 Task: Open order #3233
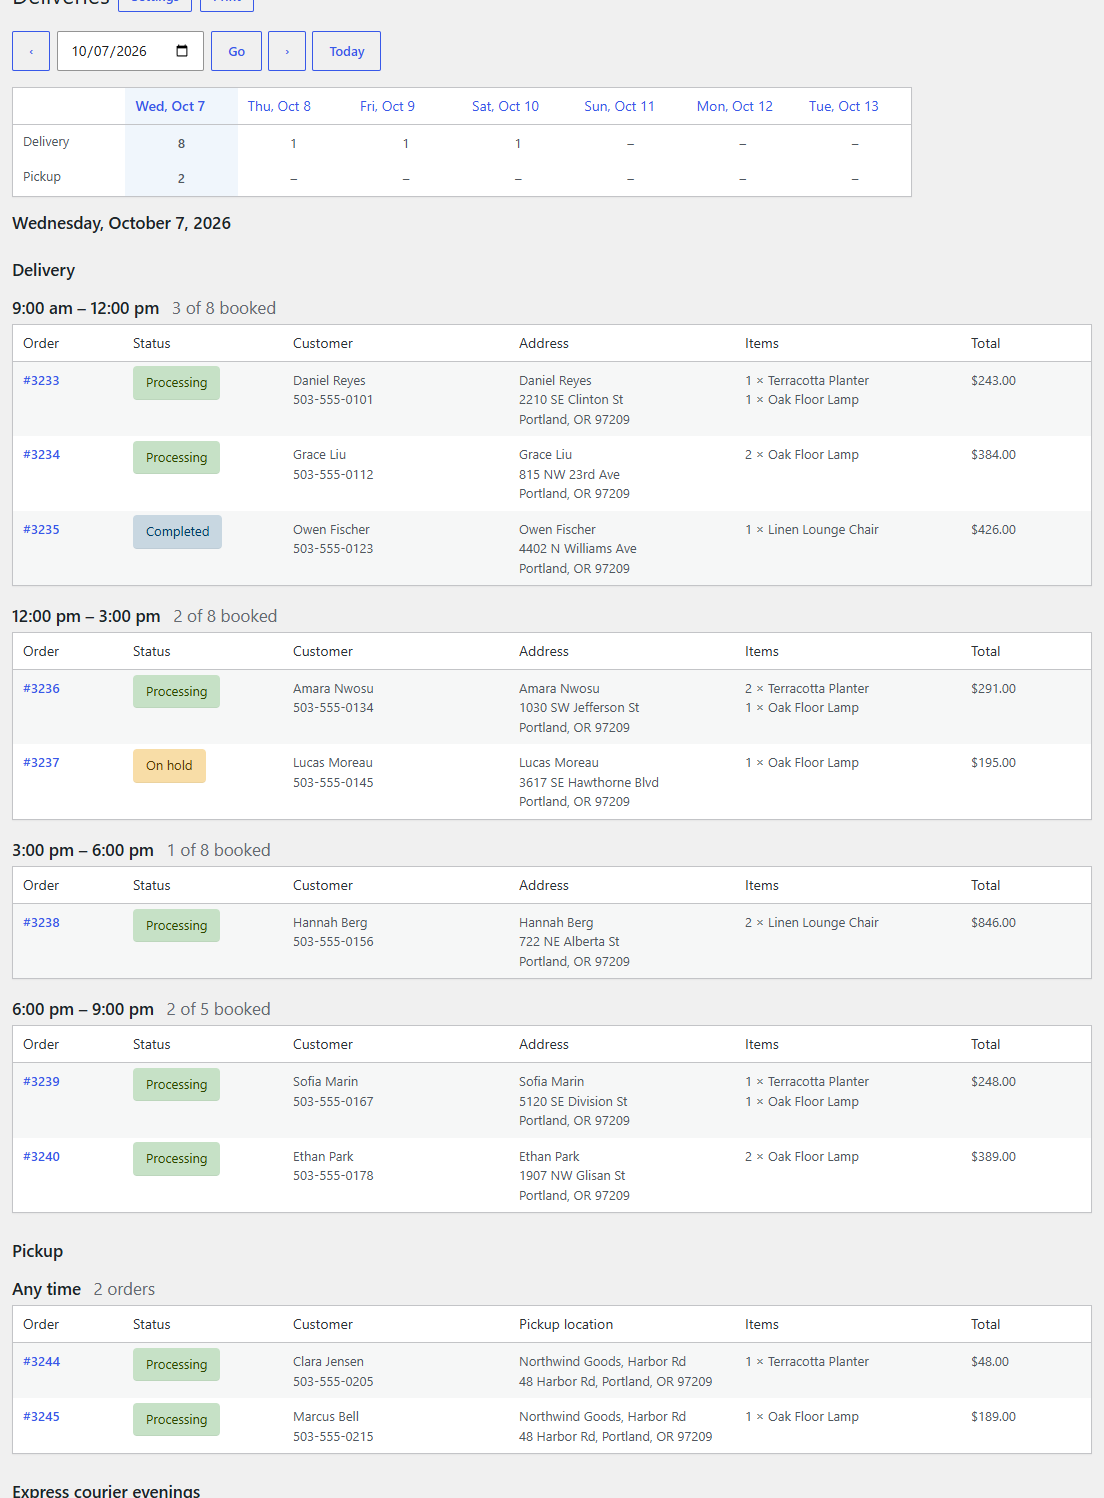coord(41,381)
